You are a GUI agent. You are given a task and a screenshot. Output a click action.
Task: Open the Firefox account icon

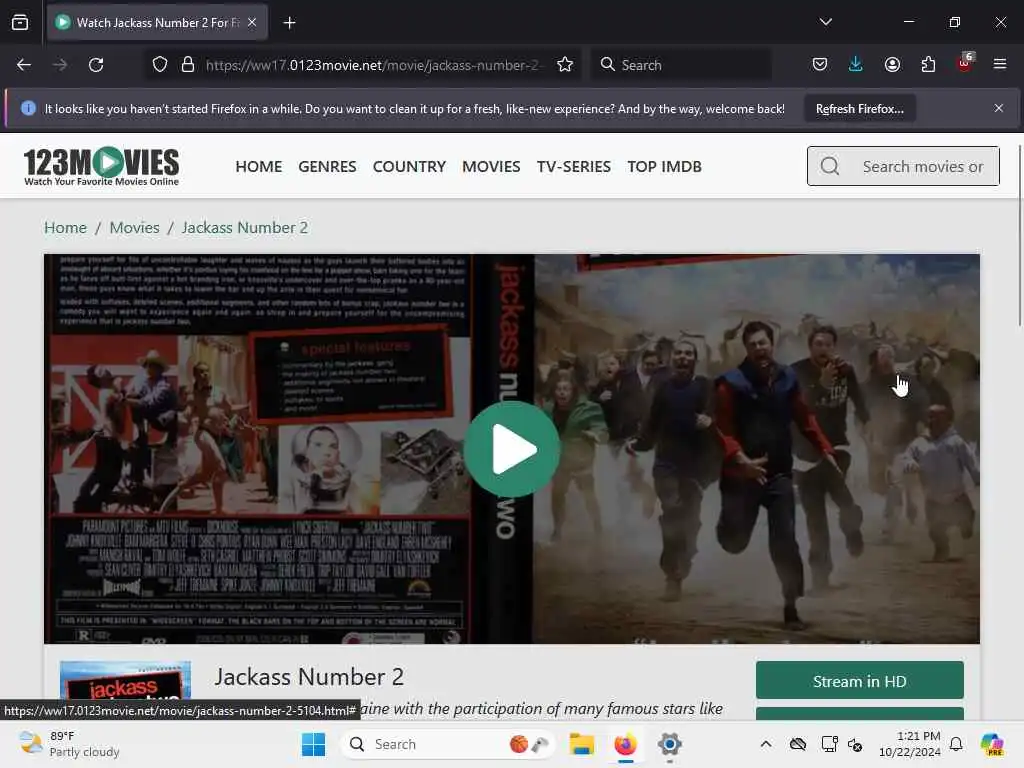click(x=892, y=64)
